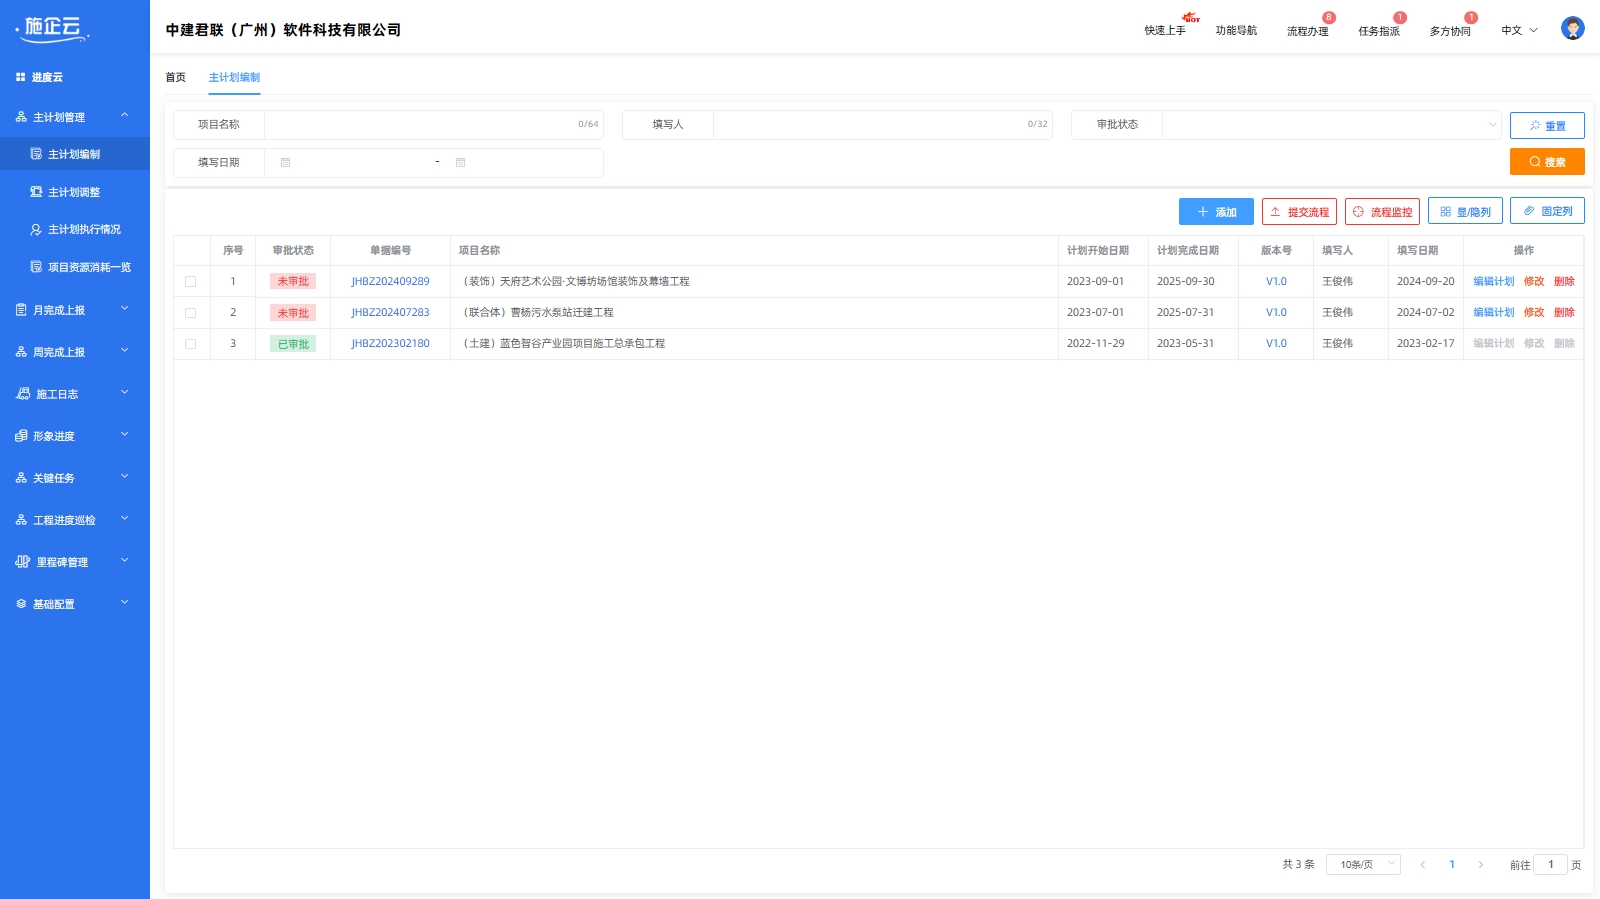
Task: Click the 进度云 grid icon in sidebar
Action: point(20,77)
